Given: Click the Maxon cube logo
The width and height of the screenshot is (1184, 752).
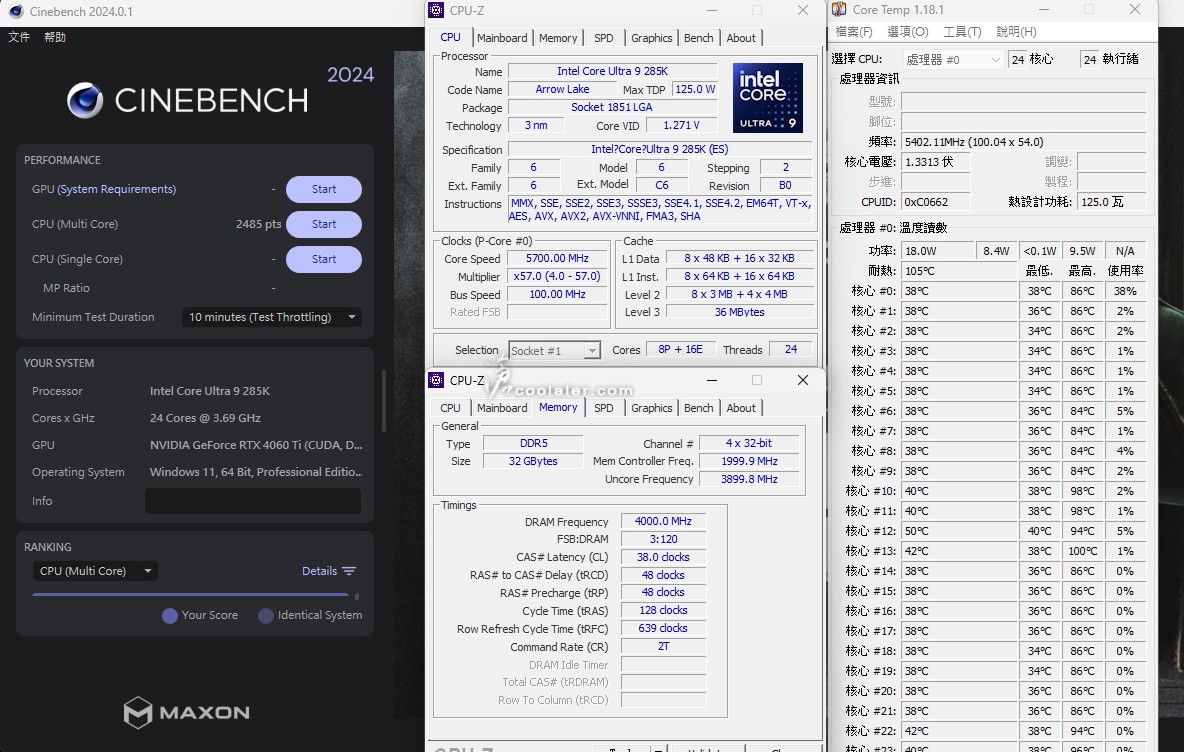Looking at the screenshot, I should tap(137, 712).
